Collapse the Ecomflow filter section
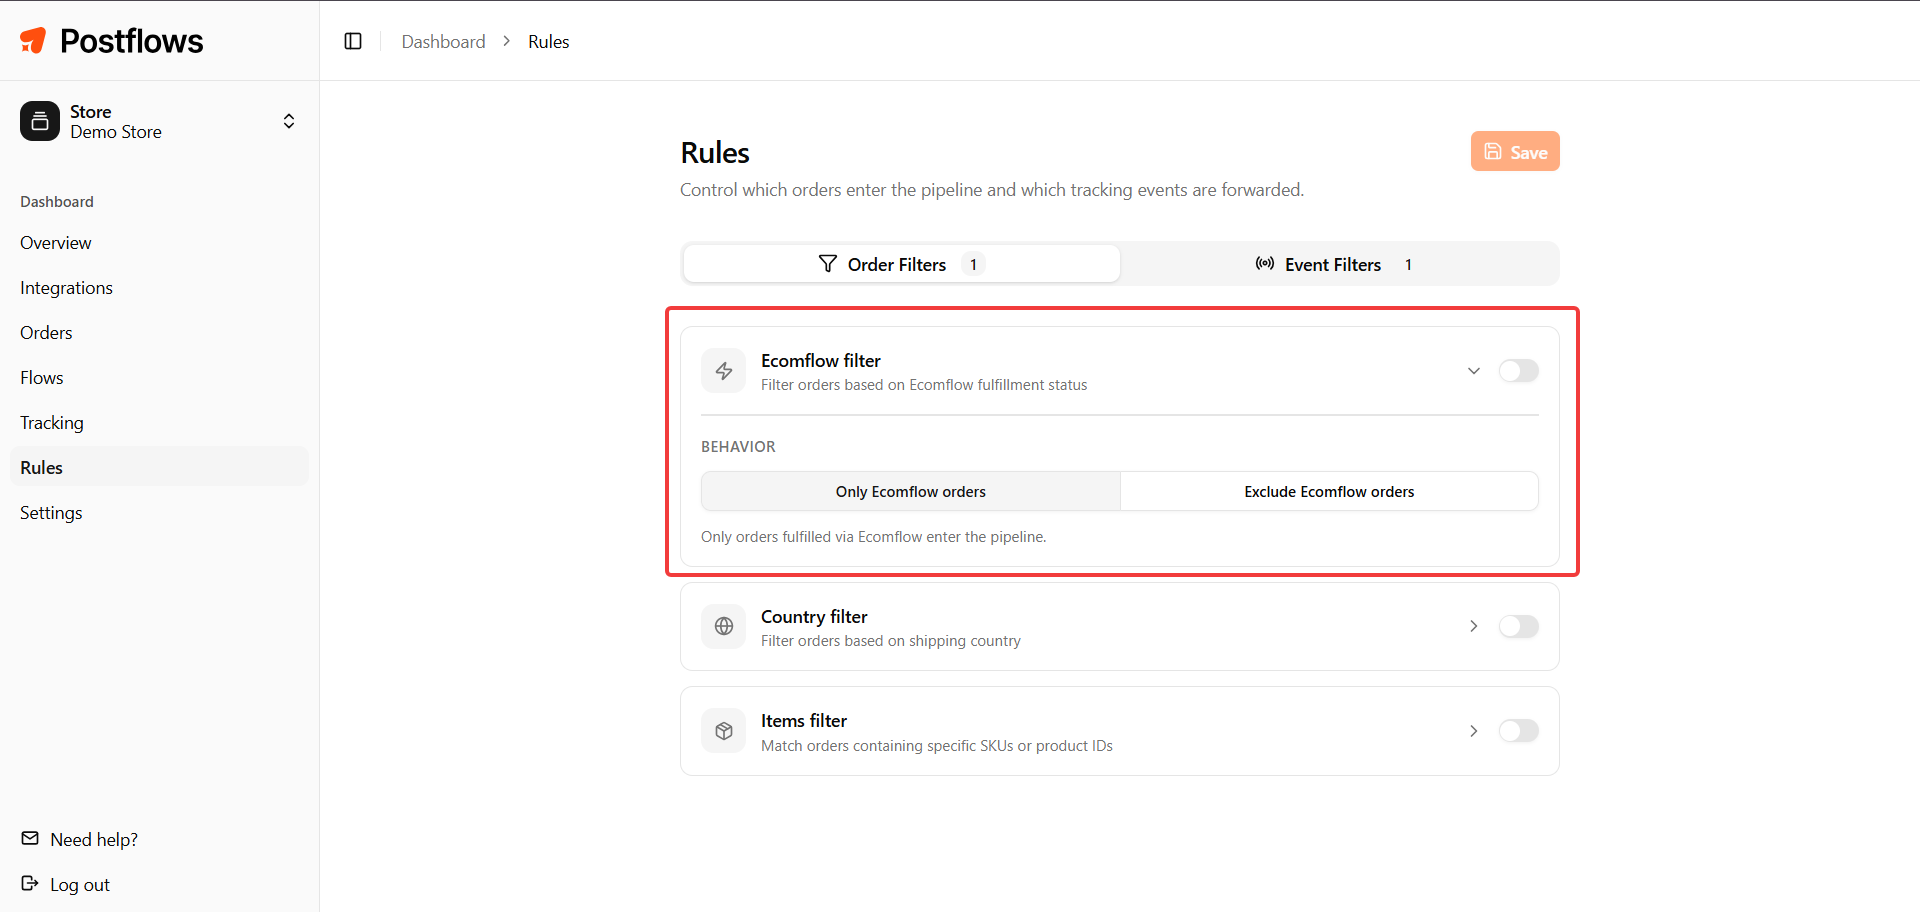Viewport: 1920px width, 912px height. 1473,371
